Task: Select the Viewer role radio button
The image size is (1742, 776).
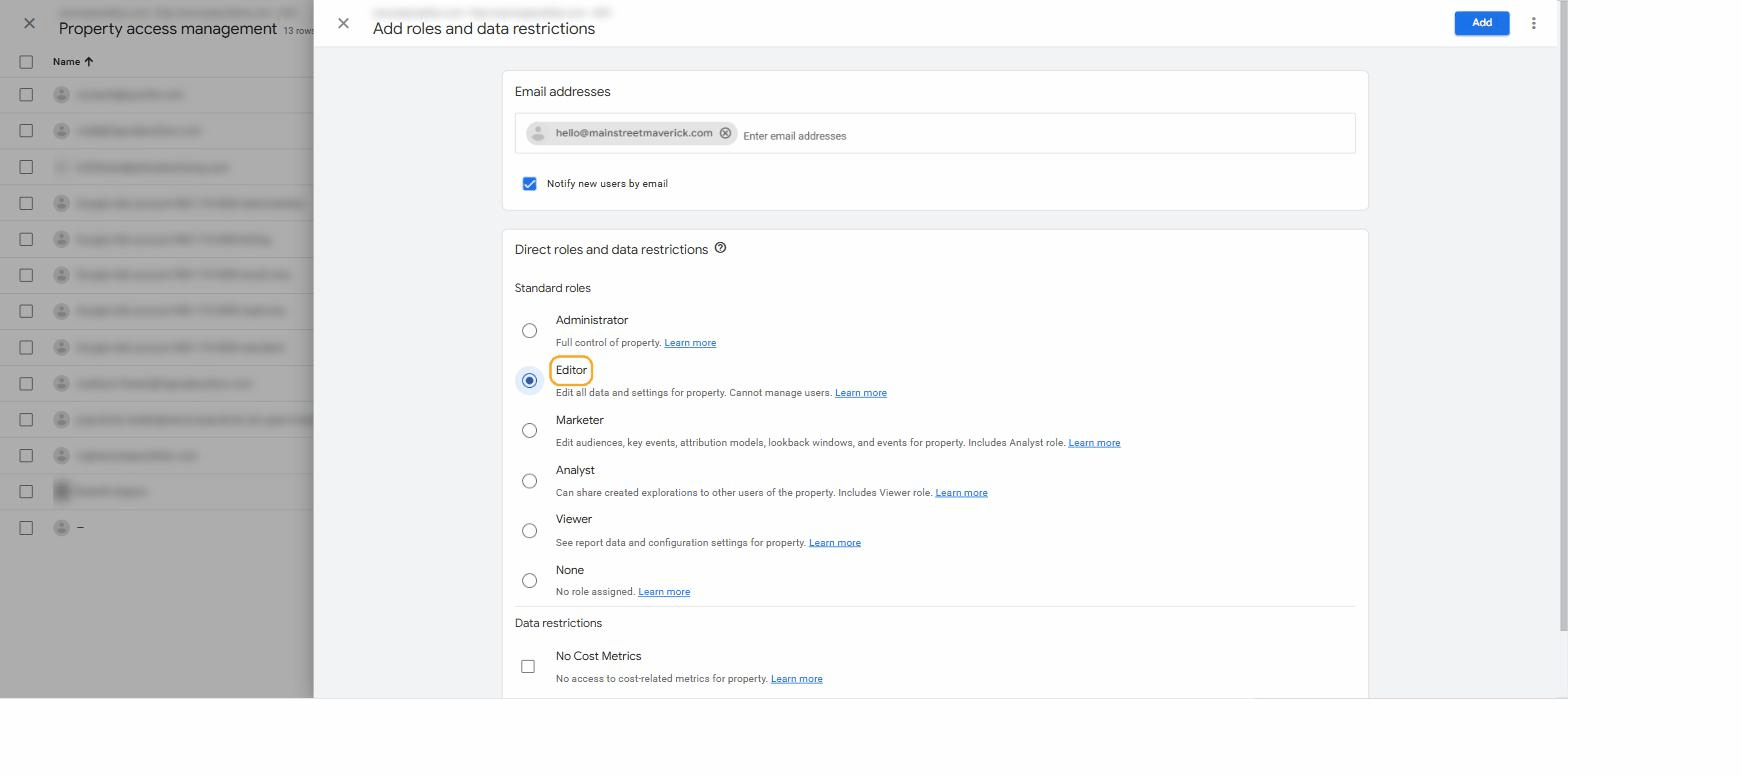Action: pos(529,531)
